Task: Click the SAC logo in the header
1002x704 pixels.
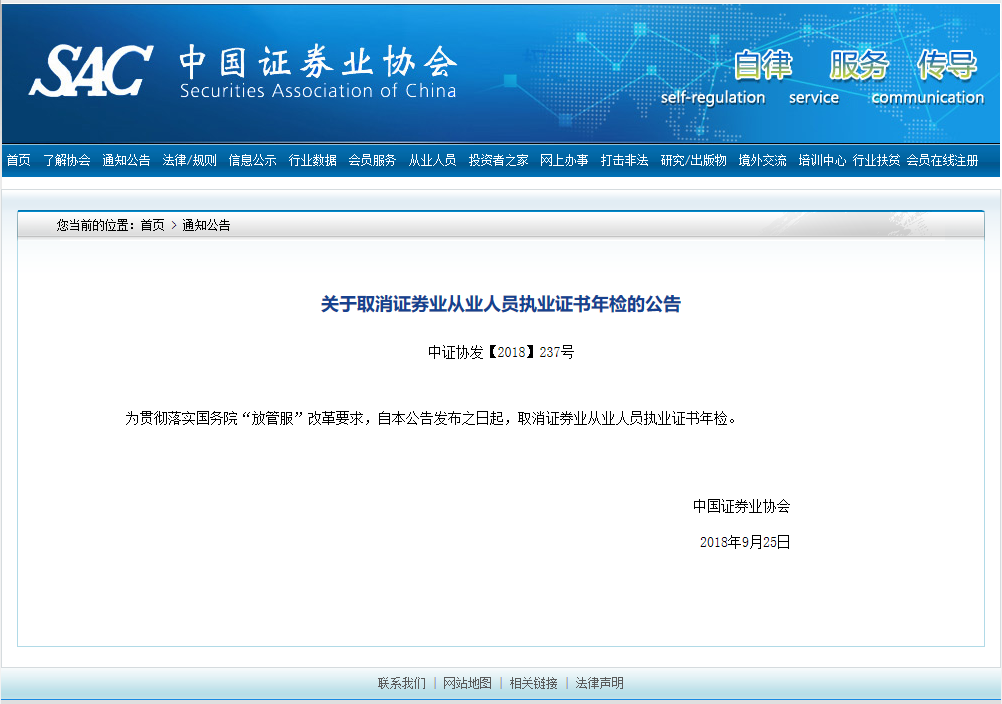Action: coord(92,70)
